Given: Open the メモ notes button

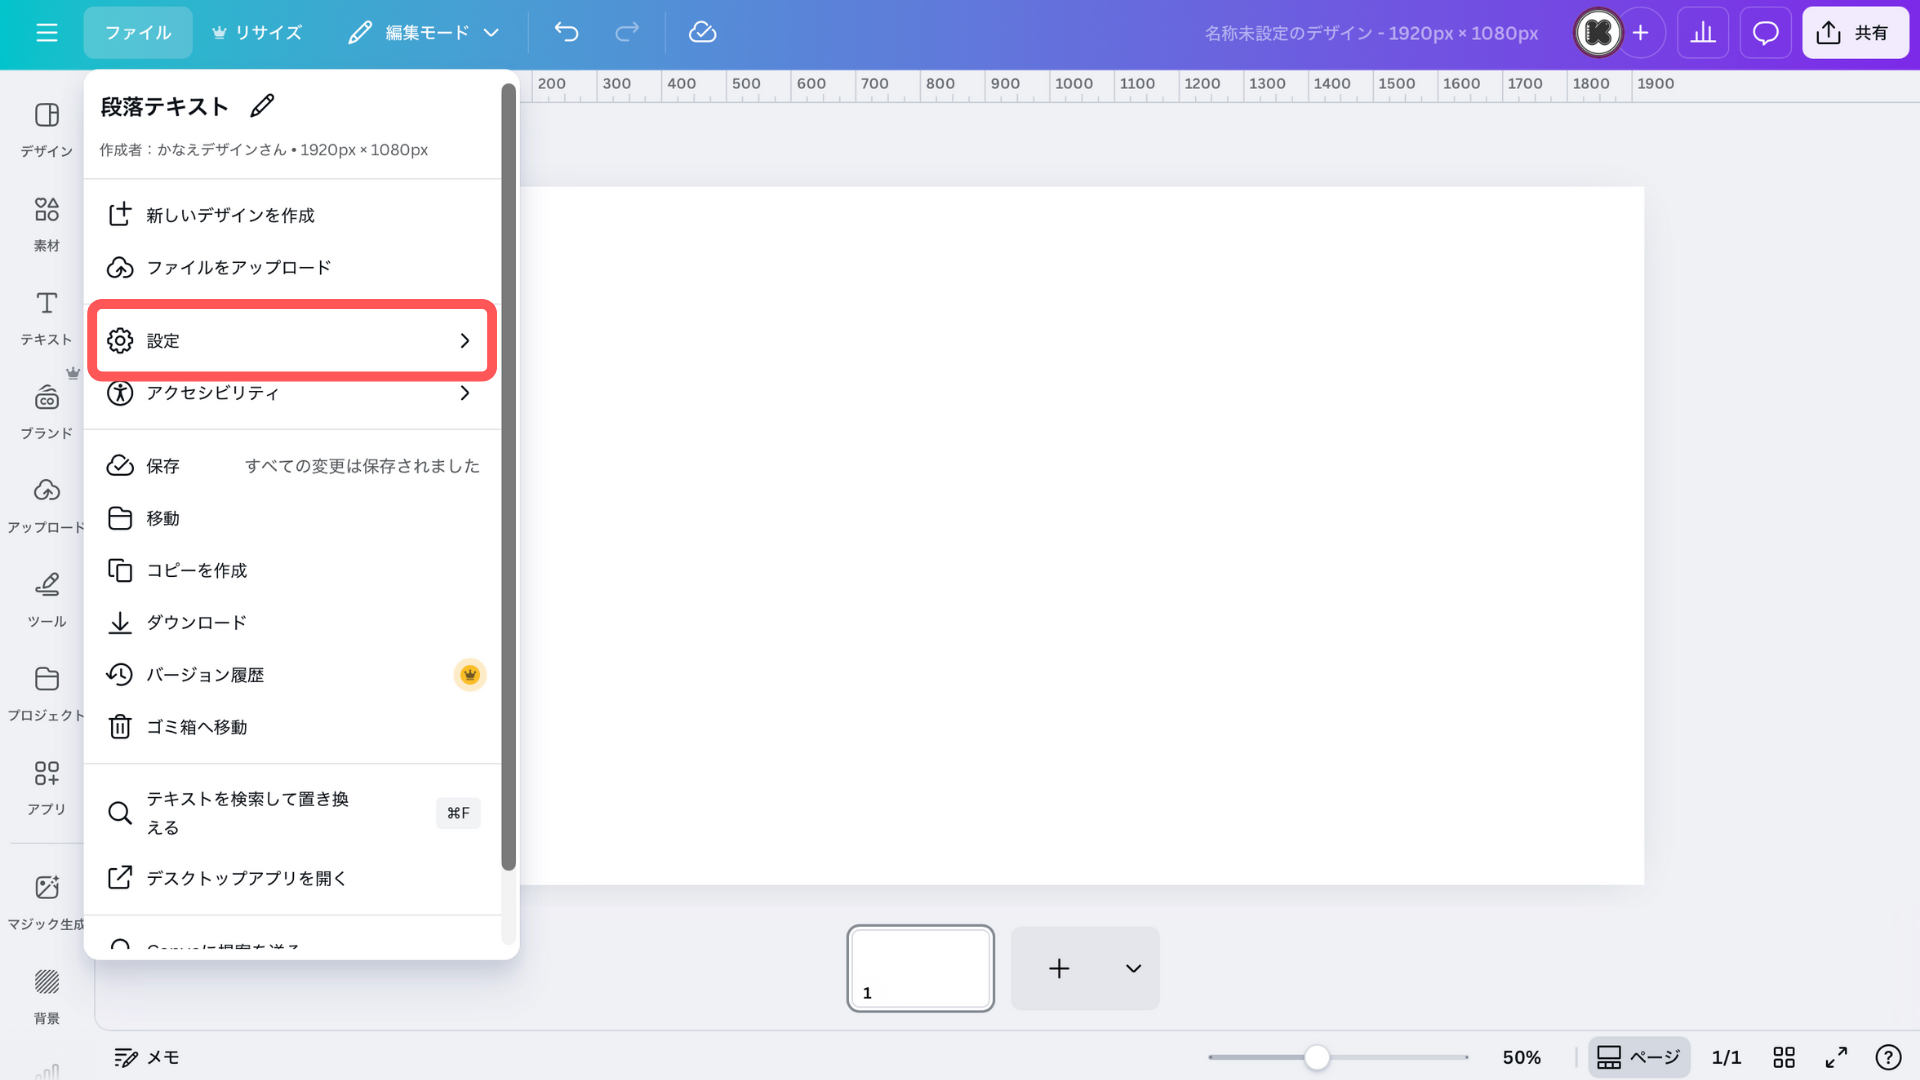Looking at the screenshot, I should click(147, 1057).
